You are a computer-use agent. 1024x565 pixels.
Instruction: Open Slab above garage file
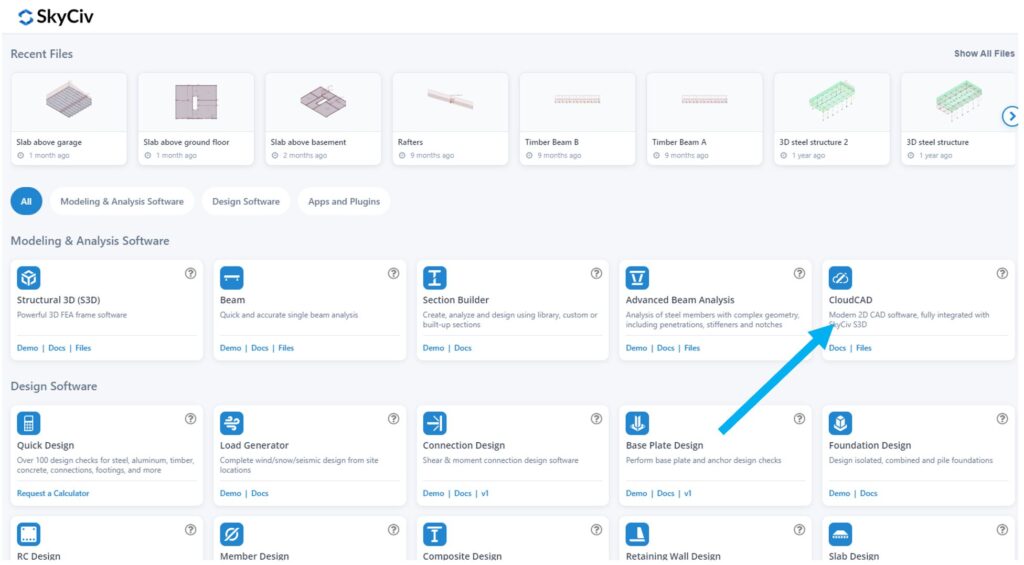pyautogui.click(x=69, y=119)
